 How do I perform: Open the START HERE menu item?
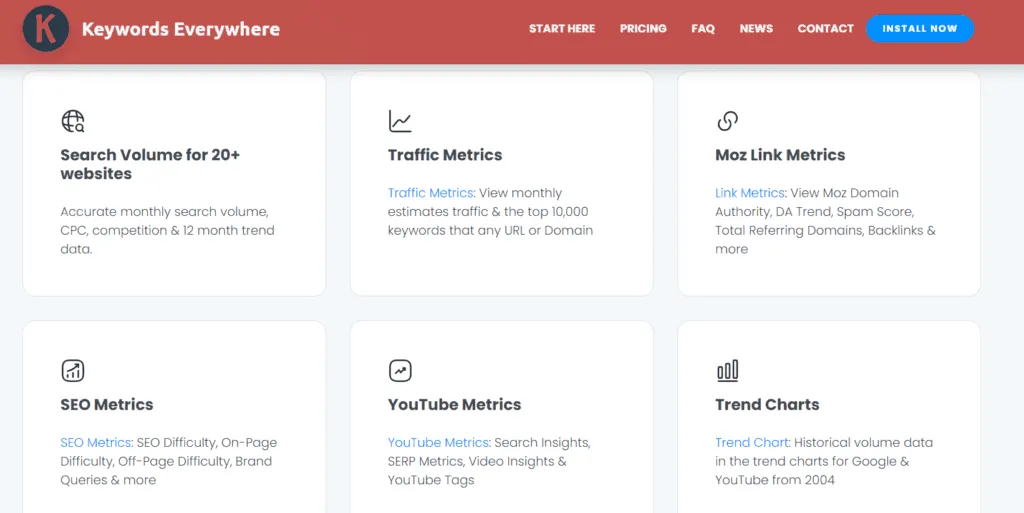(x=562, y=29)
